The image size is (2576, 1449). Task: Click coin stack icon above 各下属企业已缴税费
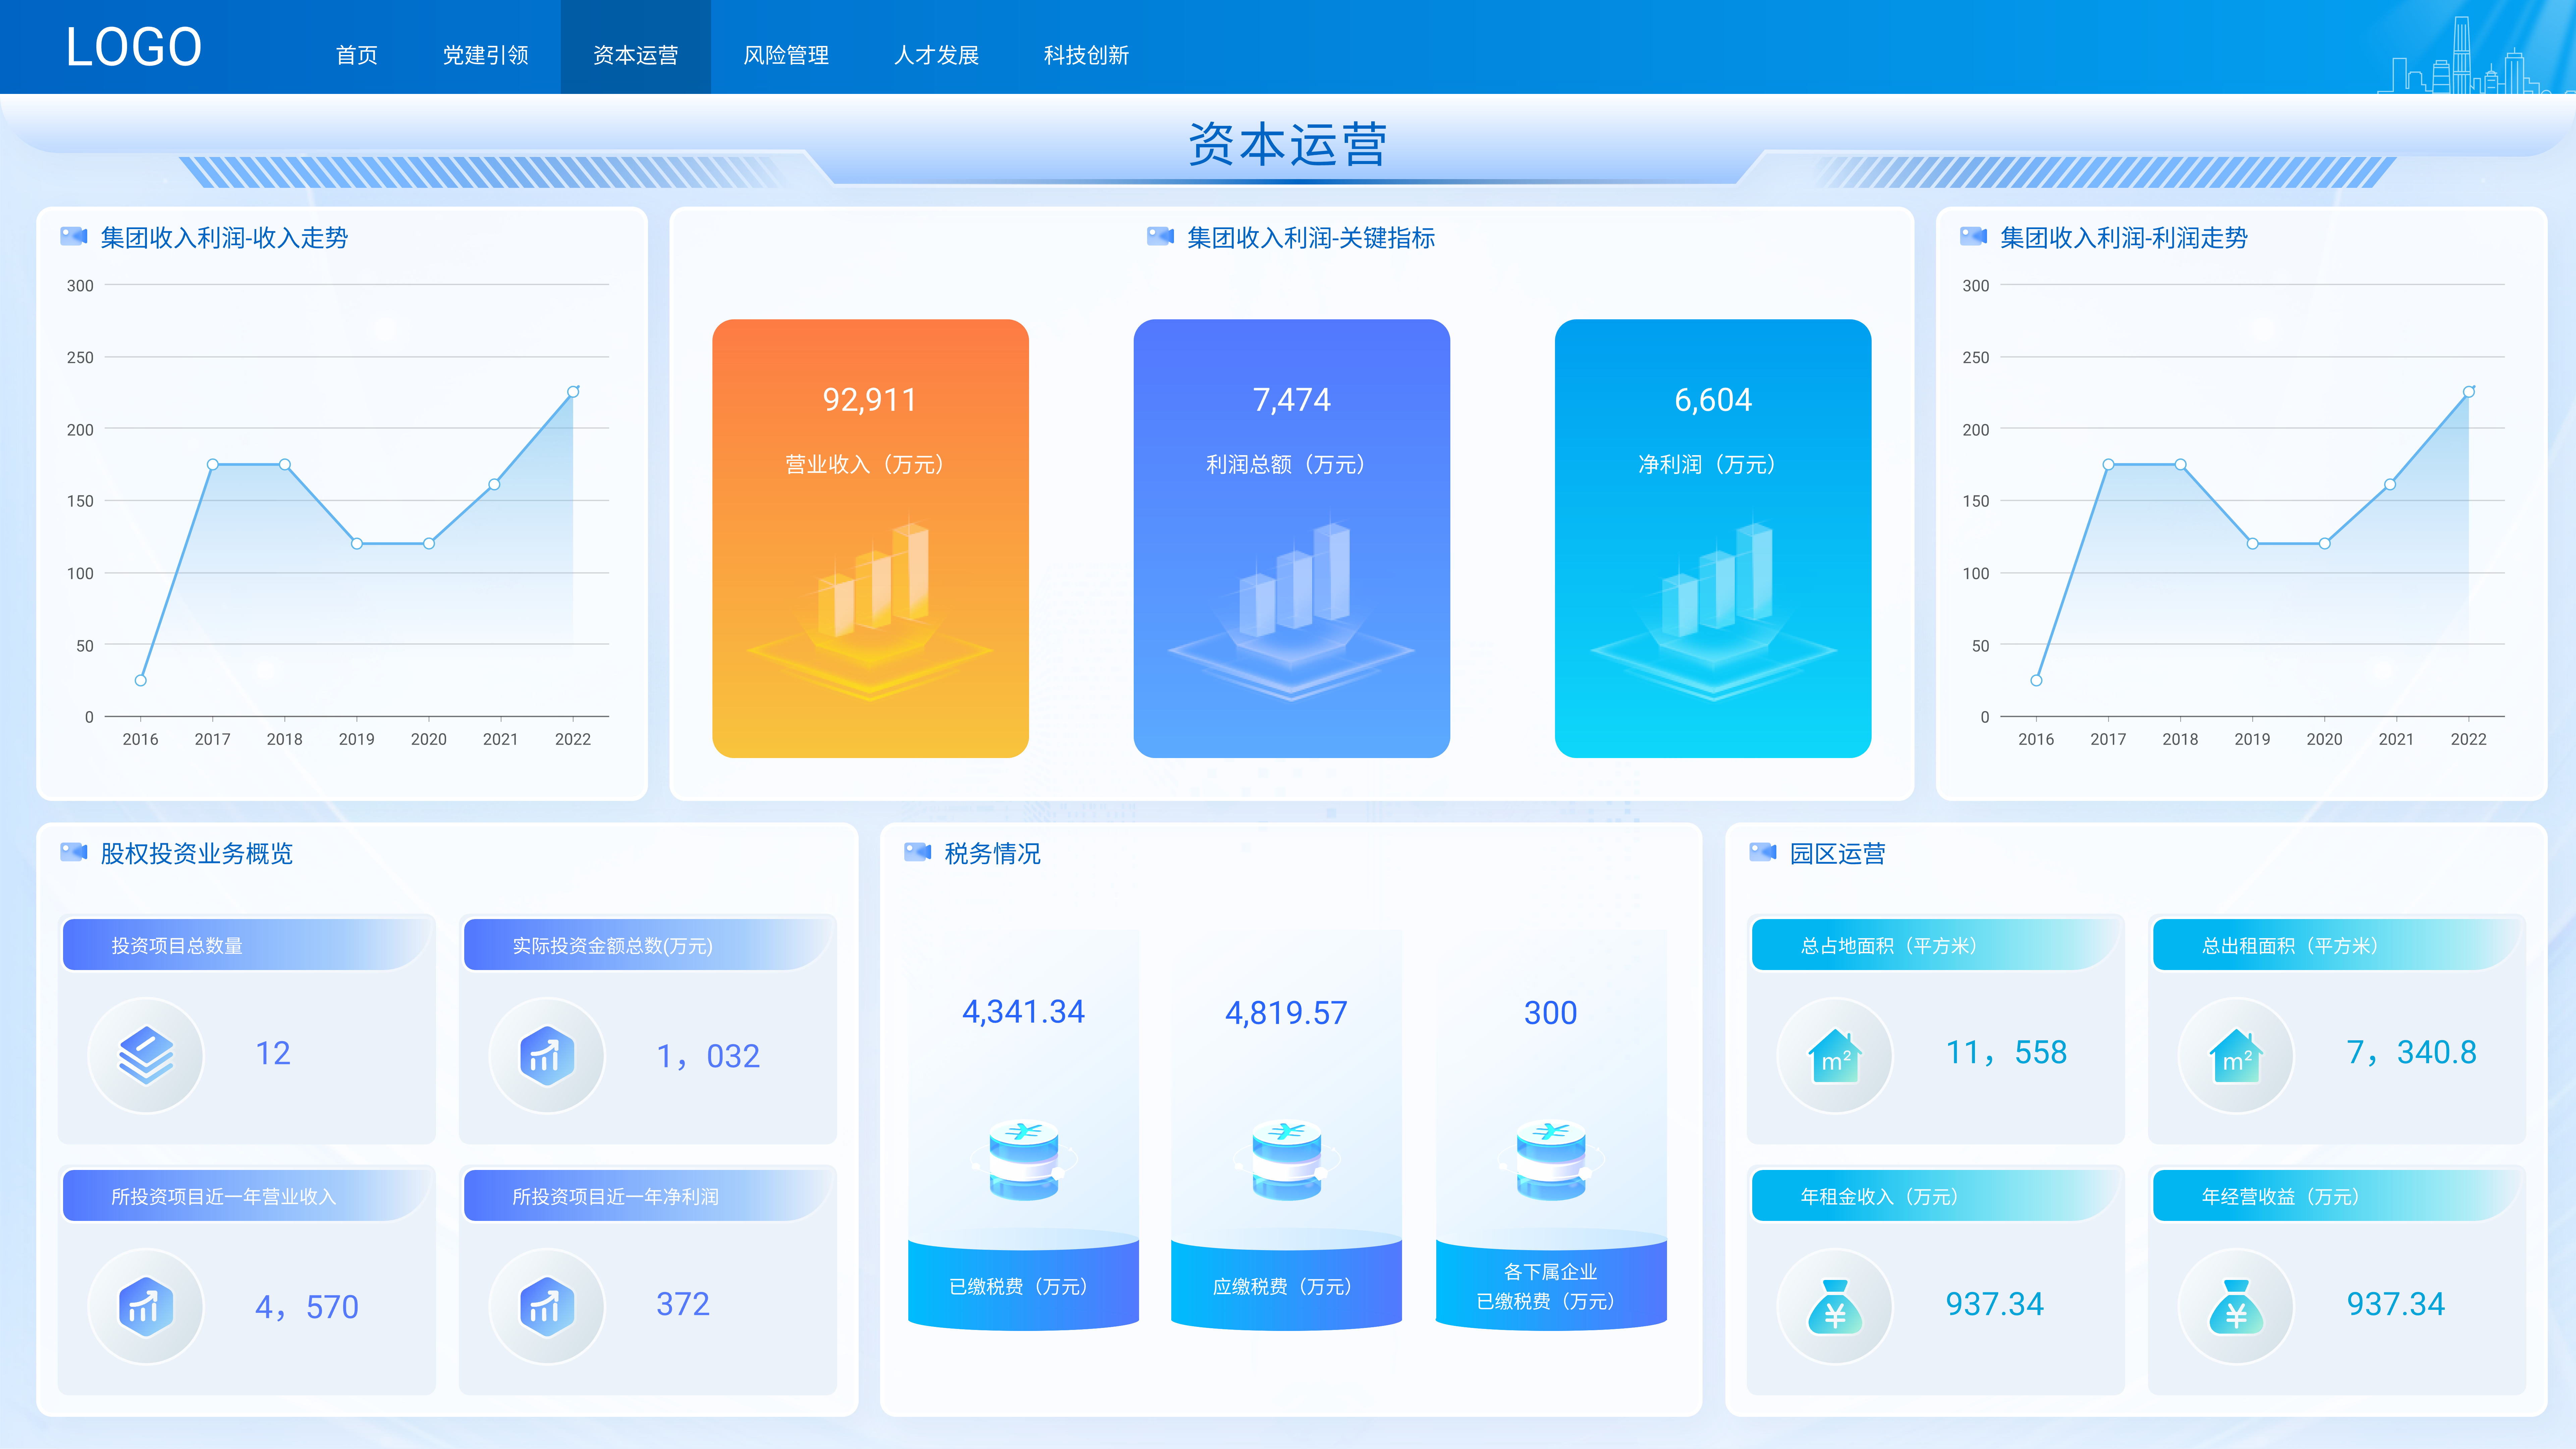(x=1551, y=1160)
